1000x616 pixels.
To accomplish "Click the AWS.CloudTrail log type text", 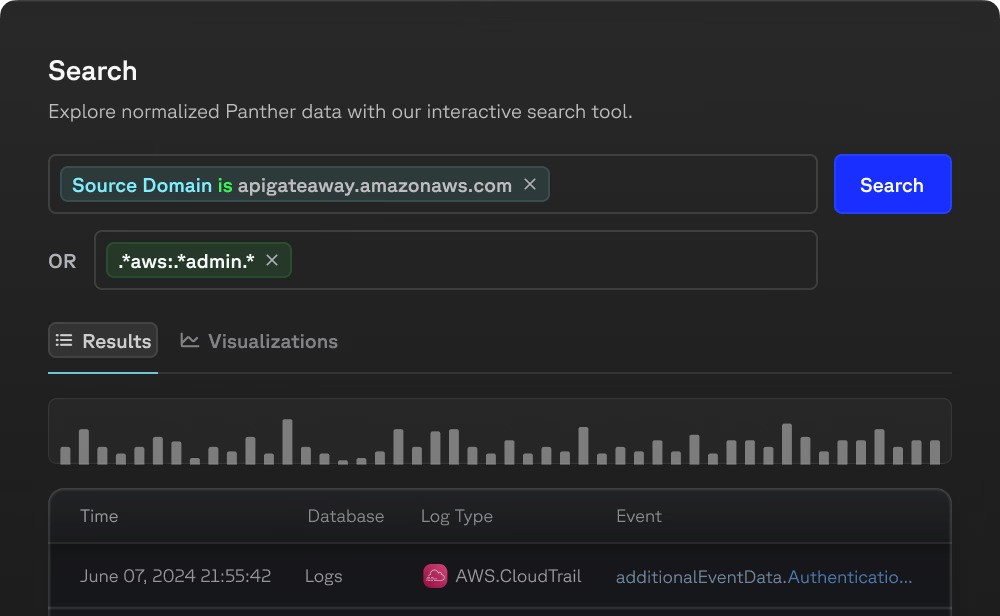I will pyautogui.click(x=518, y=576).
